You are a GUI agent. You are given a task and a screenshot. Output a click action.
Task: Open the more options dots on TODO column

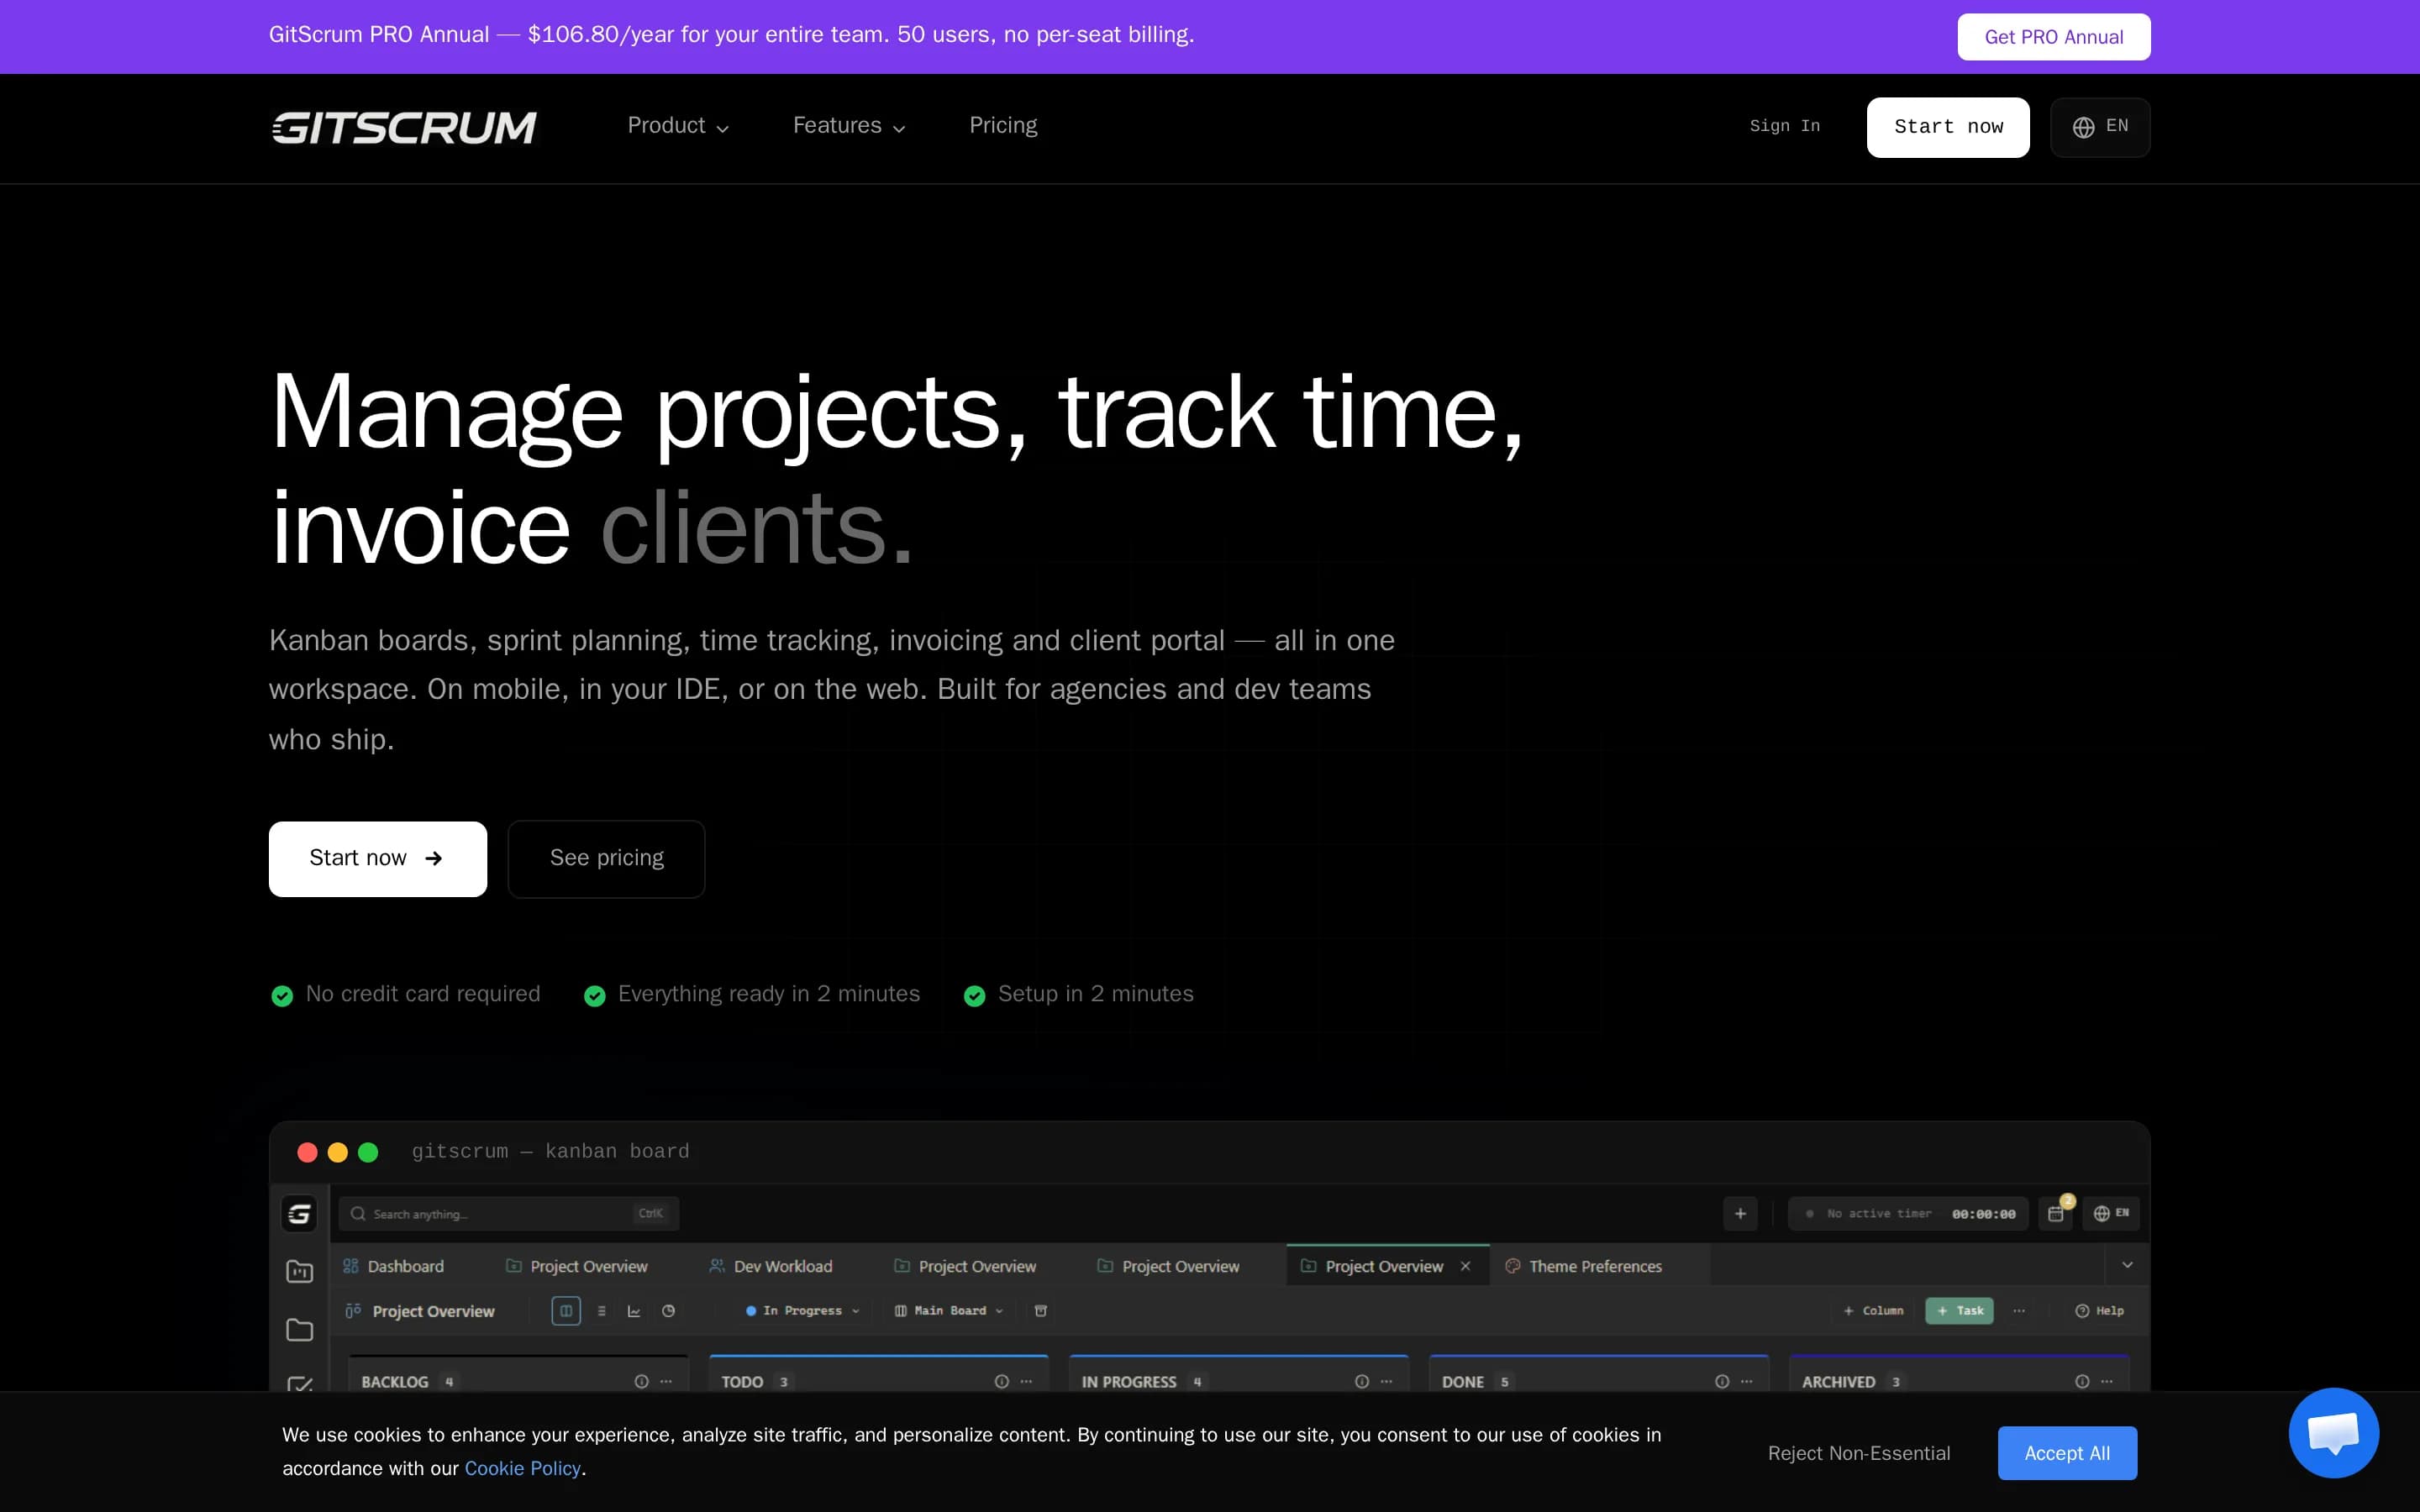pos(1026,1381)
